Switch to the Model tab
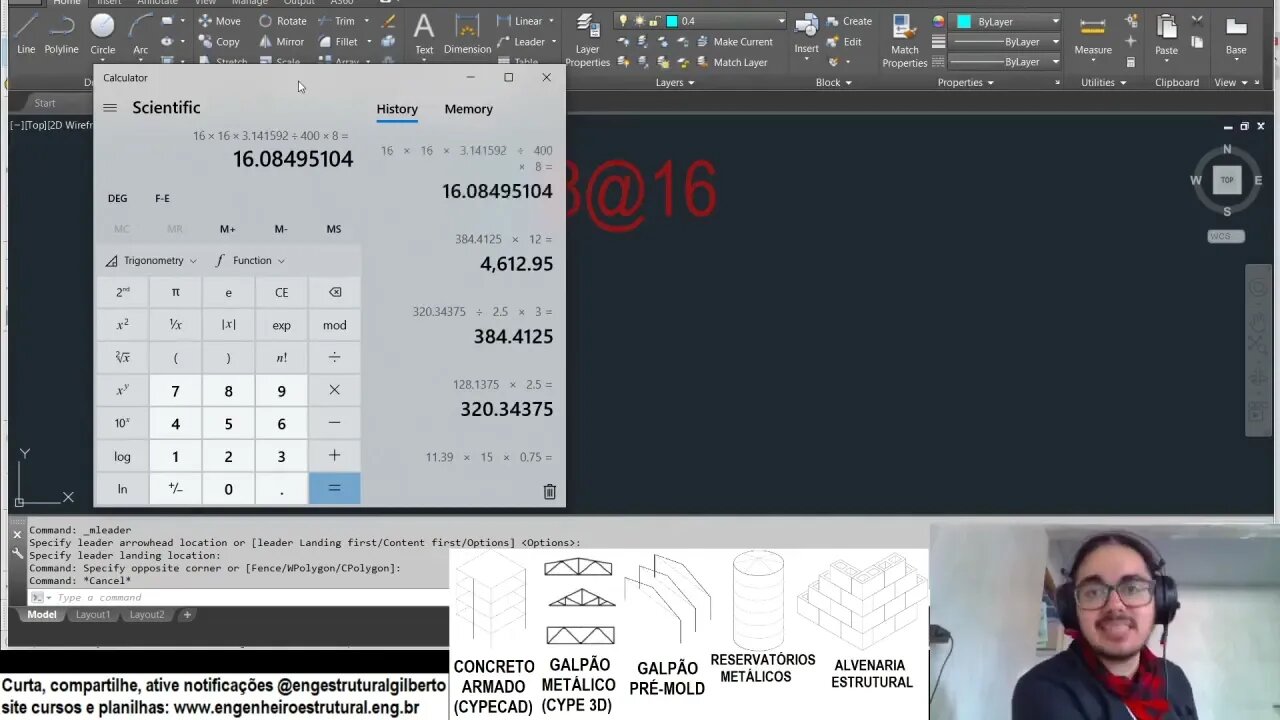 (42, 614)
